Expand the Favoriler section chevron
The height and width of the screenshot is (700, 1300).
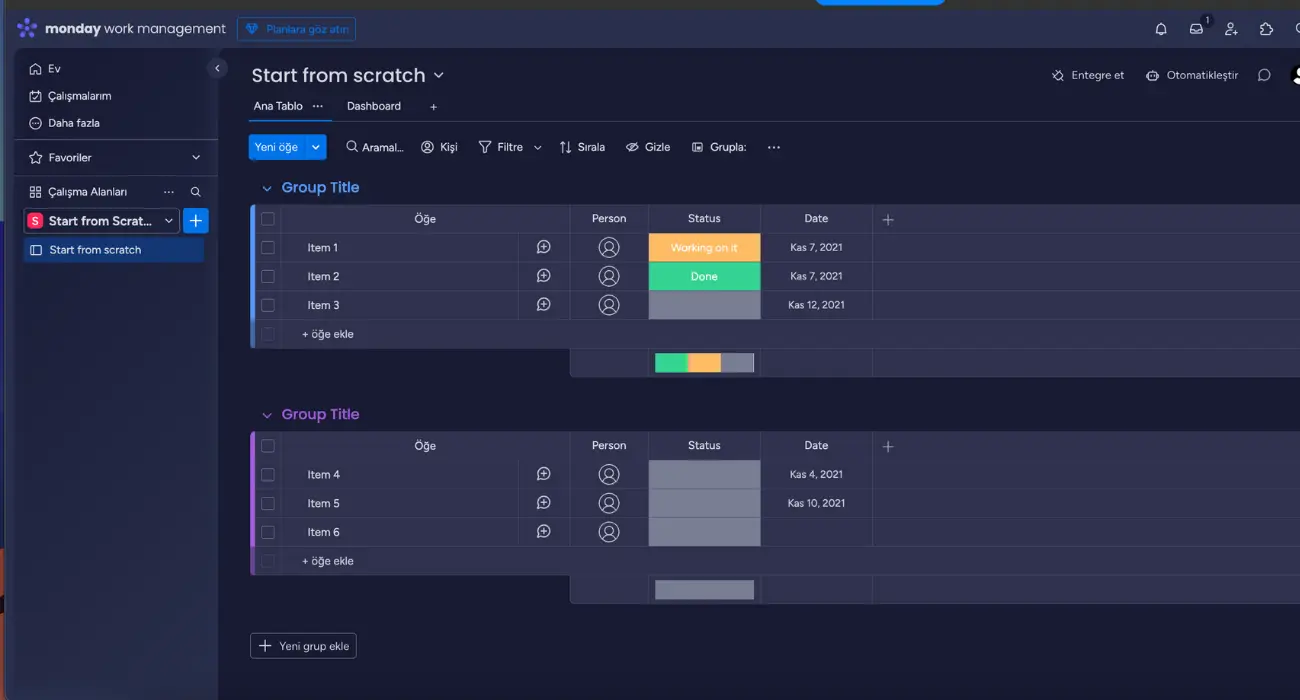(196, 158)
